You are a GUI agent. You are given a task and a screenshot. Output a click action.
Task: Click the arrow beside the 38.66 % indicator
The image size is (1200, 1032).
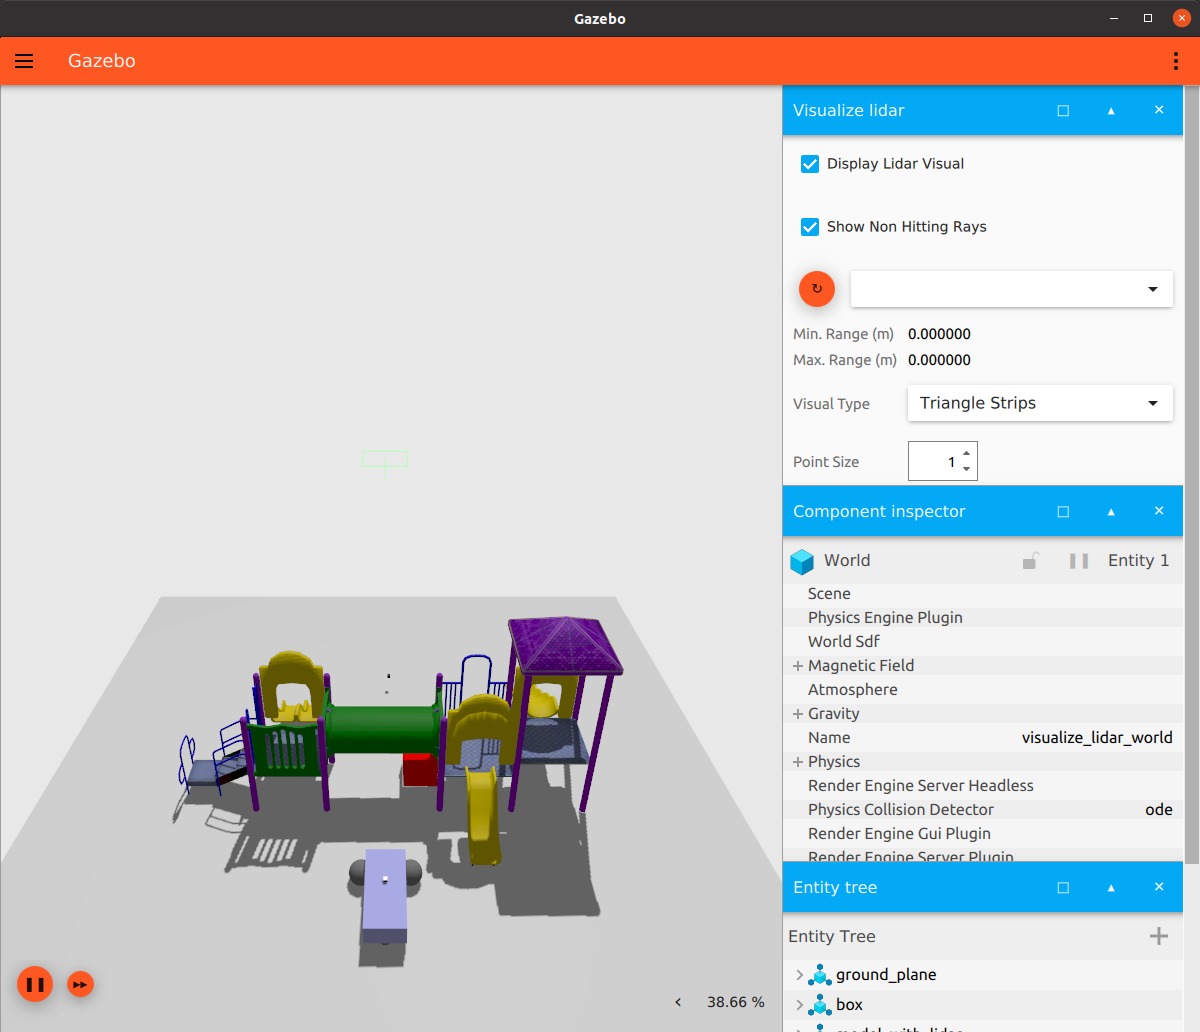tap(678, 1002)
